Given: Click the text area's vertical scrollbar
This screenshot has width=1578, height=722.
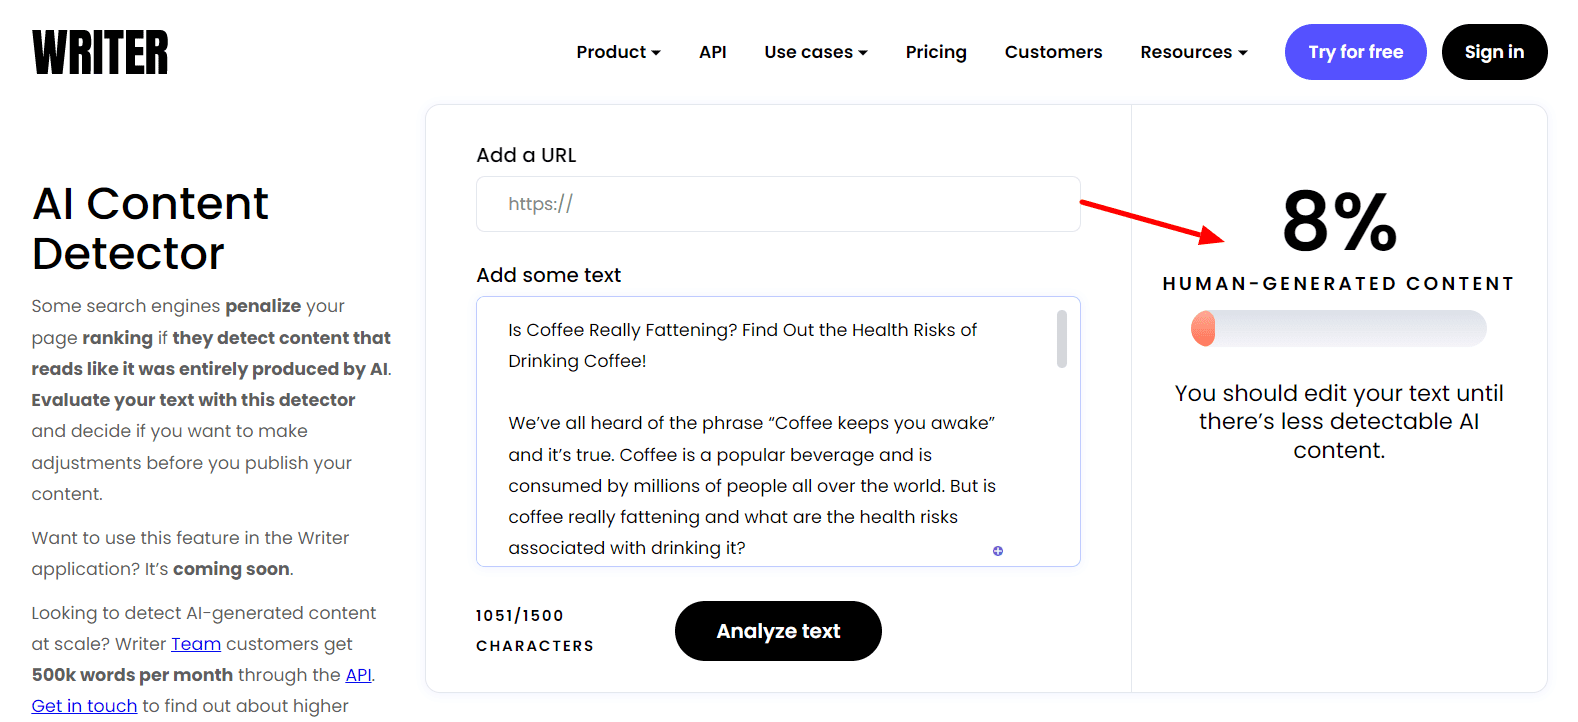Looking at the screenshot, I should 1062,339.
